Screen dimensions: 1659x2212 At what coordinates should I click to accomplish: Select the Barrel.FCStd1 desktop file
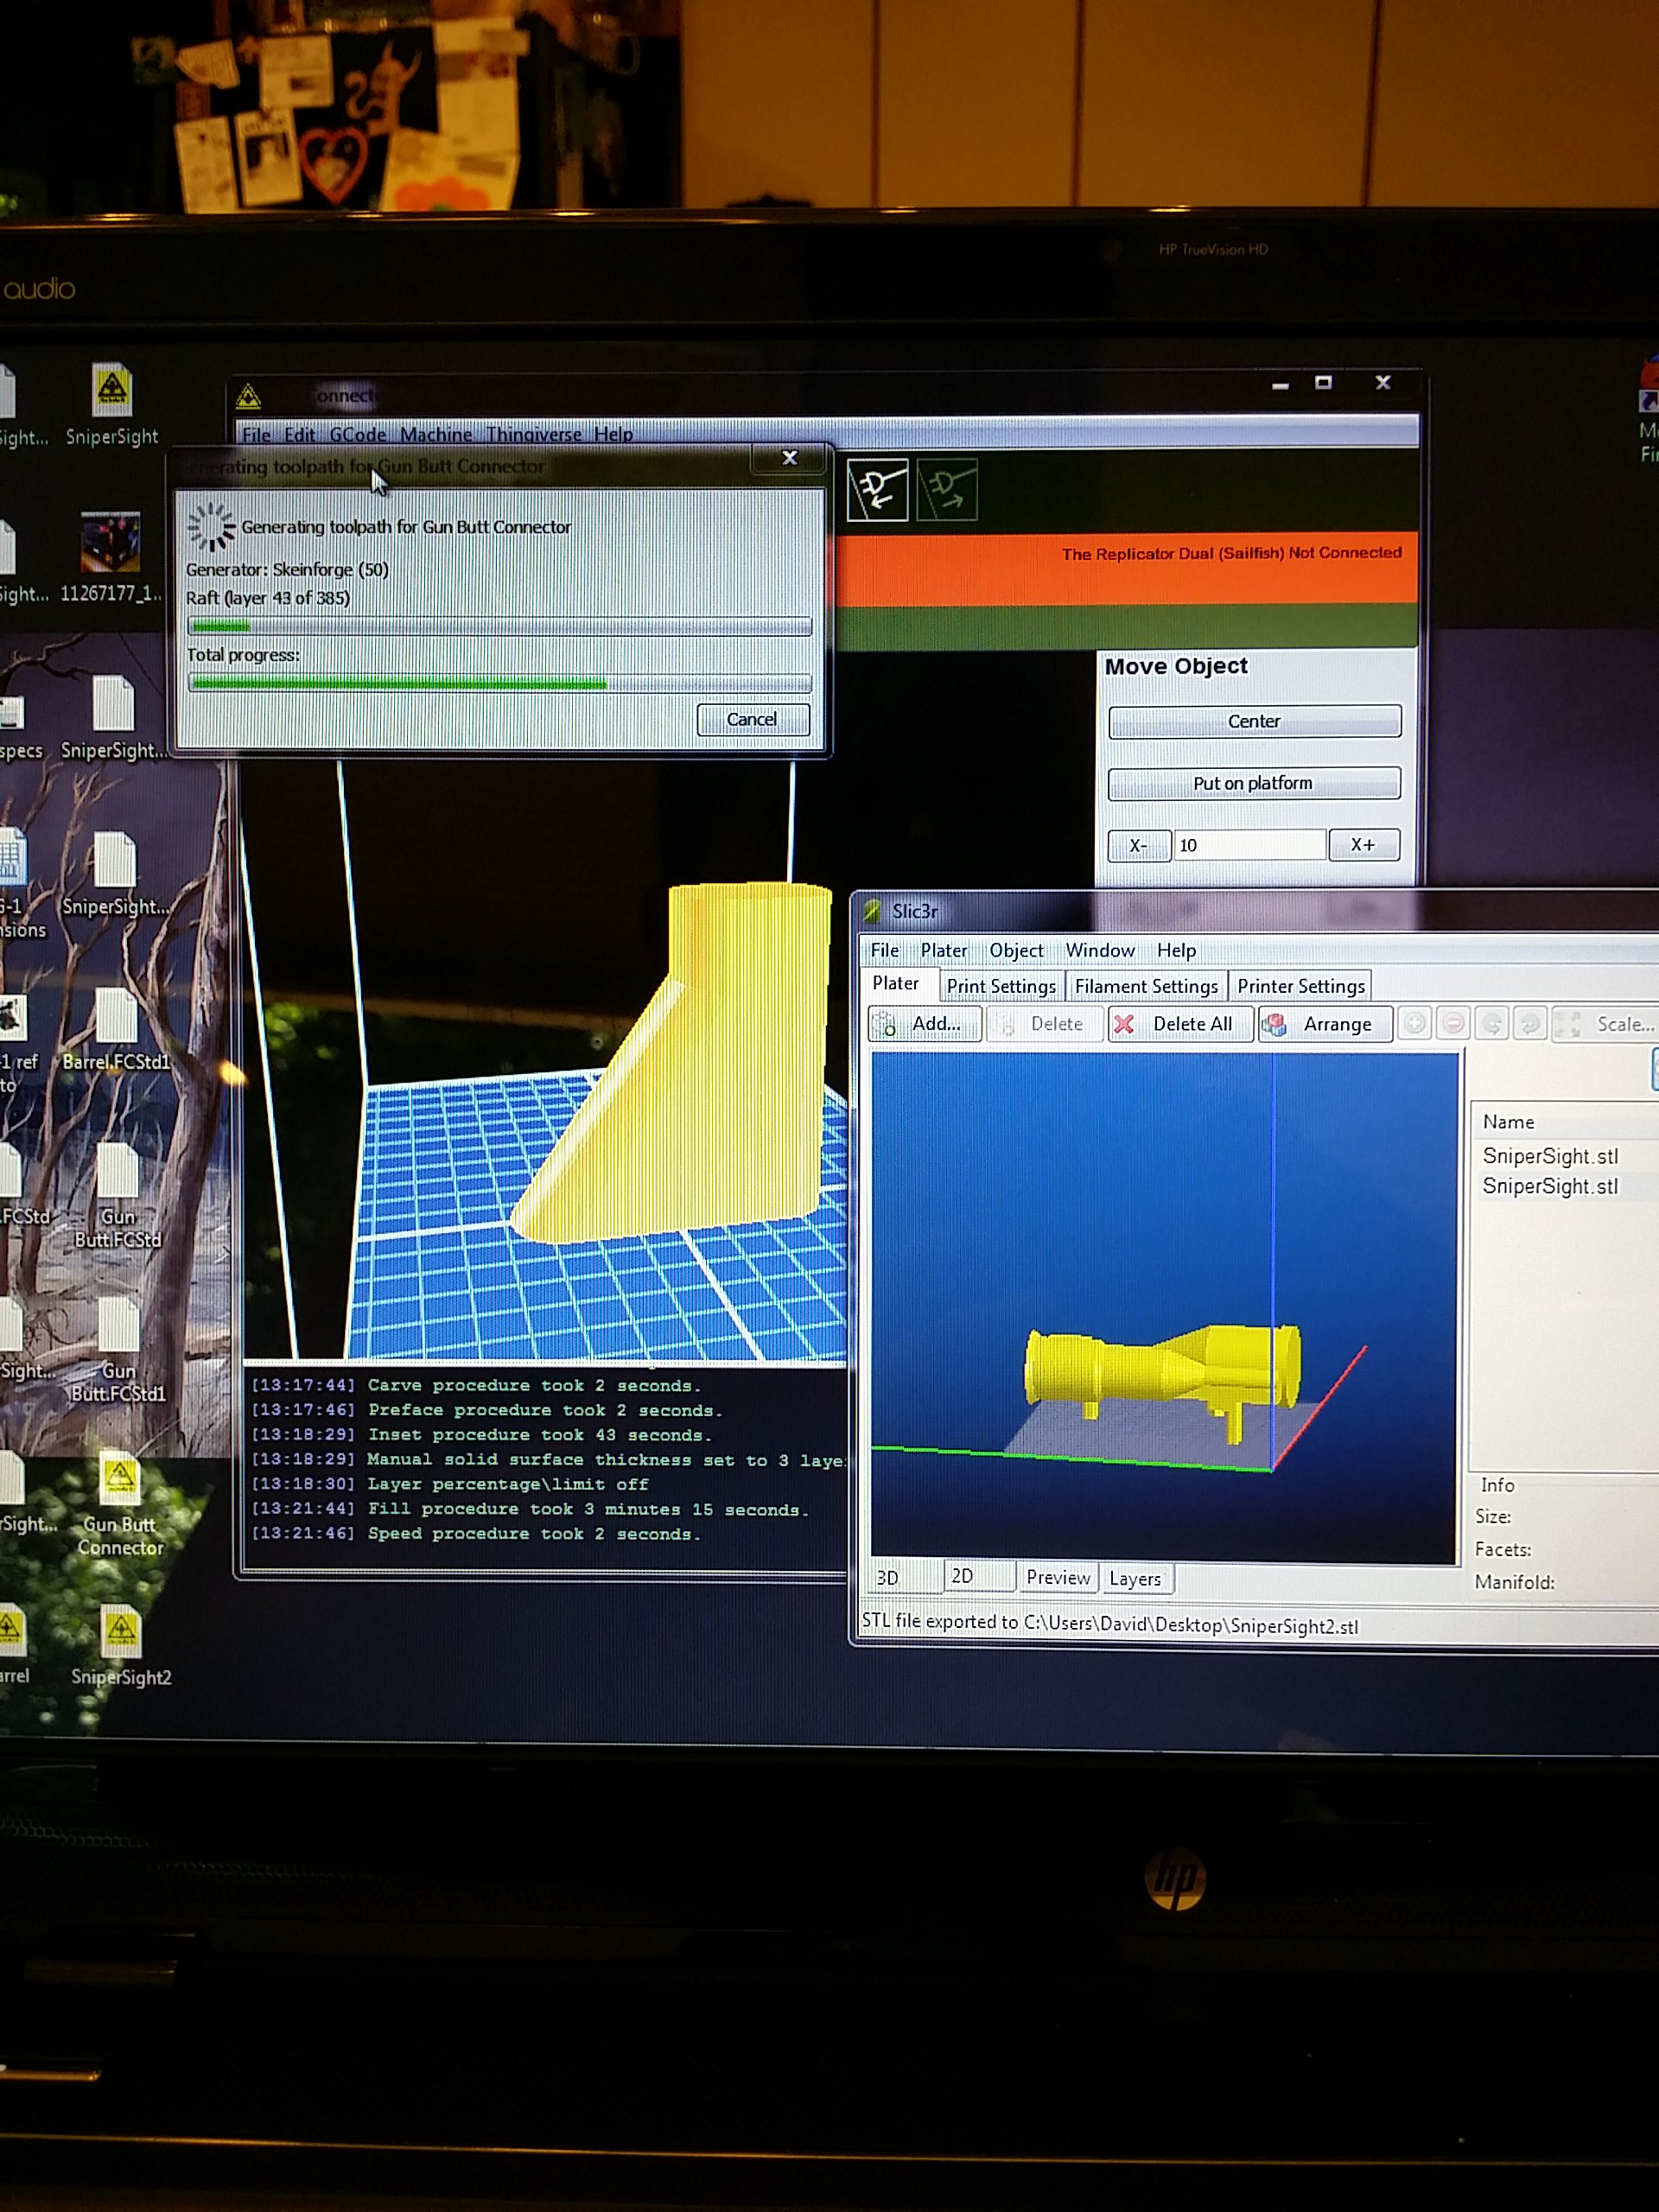coord(116,1030)
